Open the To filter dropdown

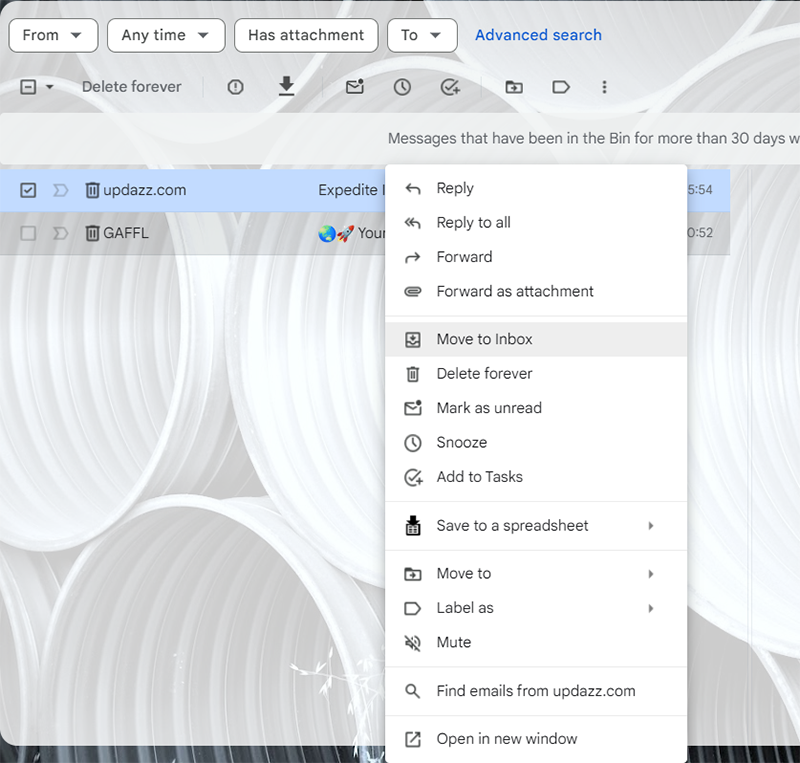(x=422, y=35)
